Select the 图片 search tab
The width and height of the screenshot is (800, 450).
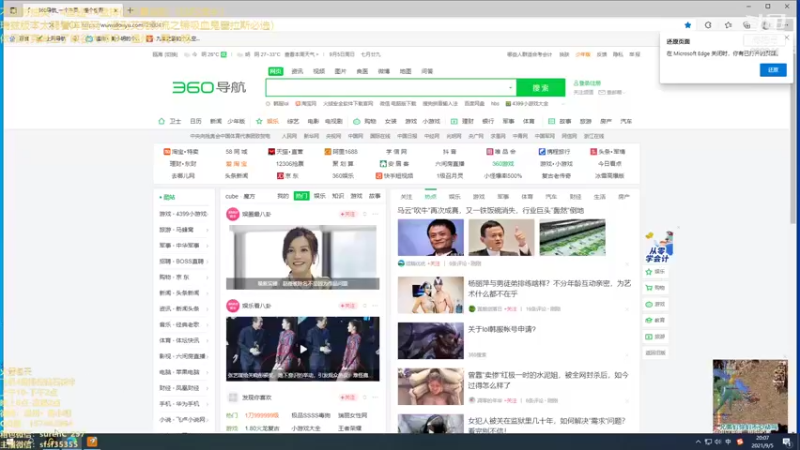(340, 71)
